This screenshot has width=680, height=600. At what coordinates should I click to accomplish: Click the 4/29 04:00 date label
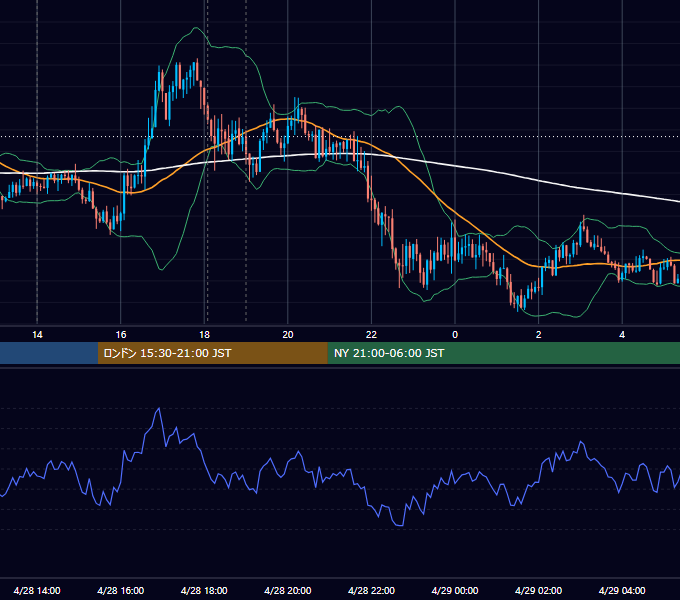pyautogui.click(x=622, y=590)
